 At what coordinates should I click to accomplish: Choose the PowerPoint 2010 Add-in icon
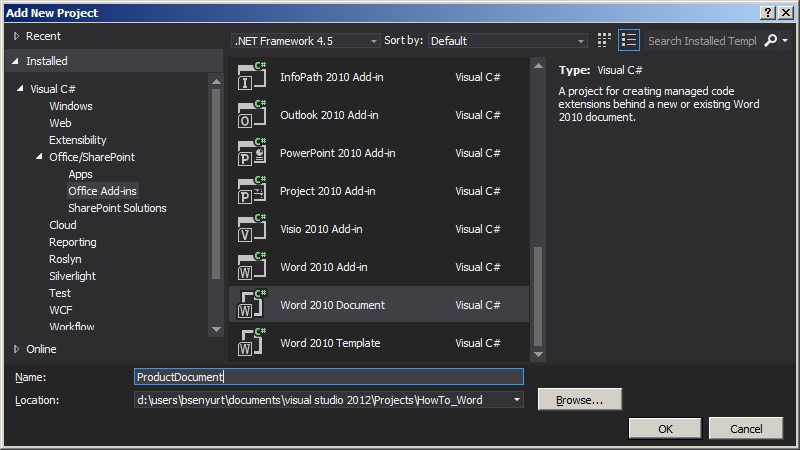tap(252, 153)
